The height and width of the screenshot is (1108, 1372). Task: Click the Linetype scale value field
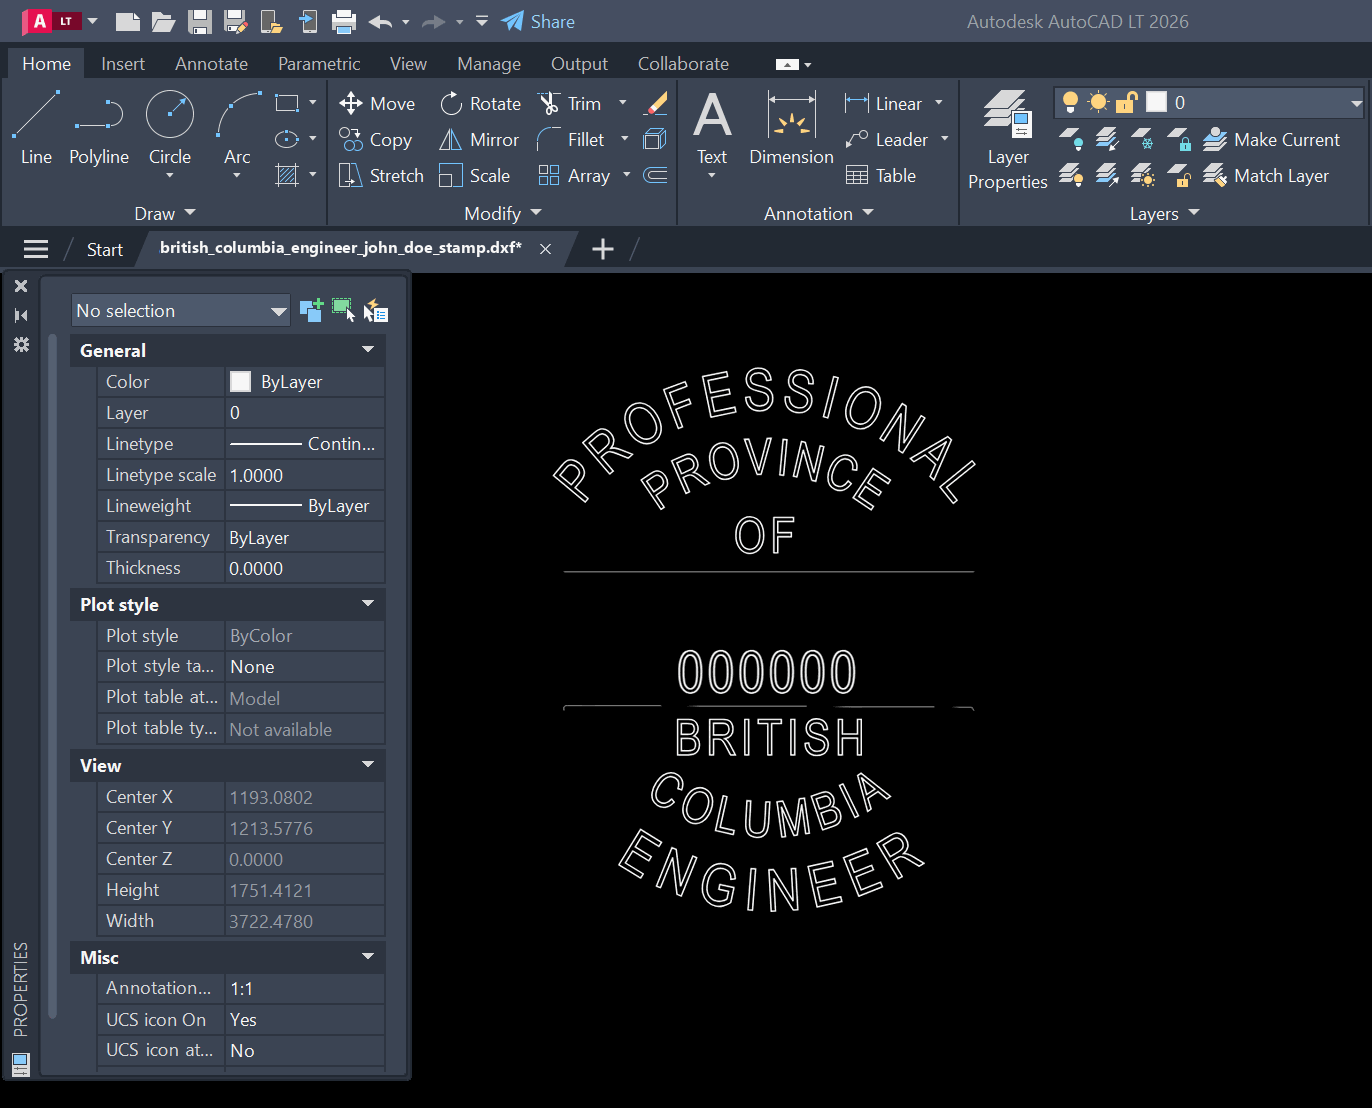click(x=305, y=475)
